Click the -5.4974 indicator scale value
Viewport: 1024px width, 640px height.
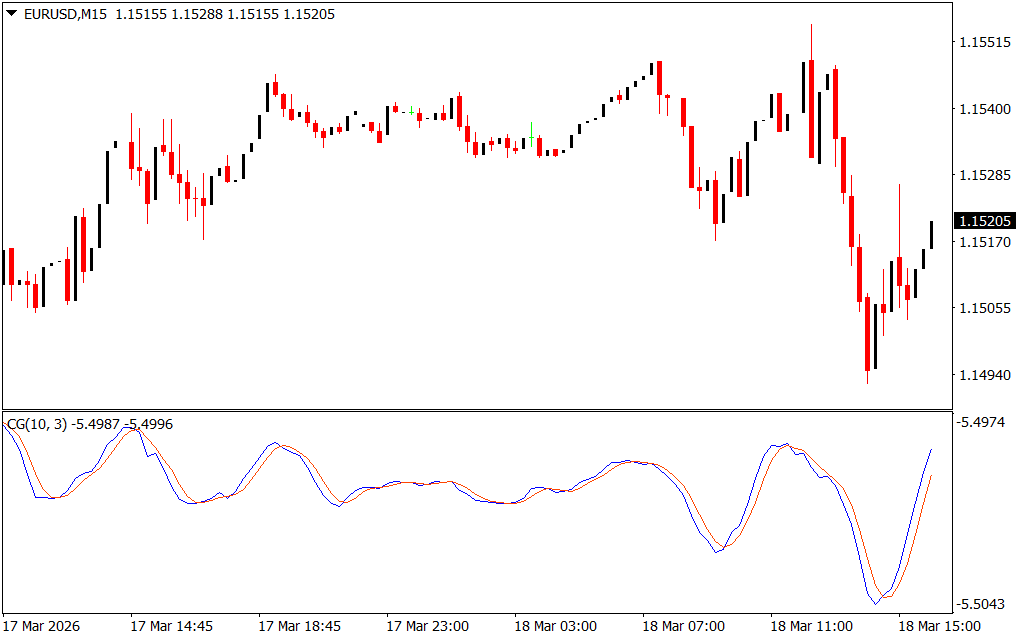[x=986, y=423]
